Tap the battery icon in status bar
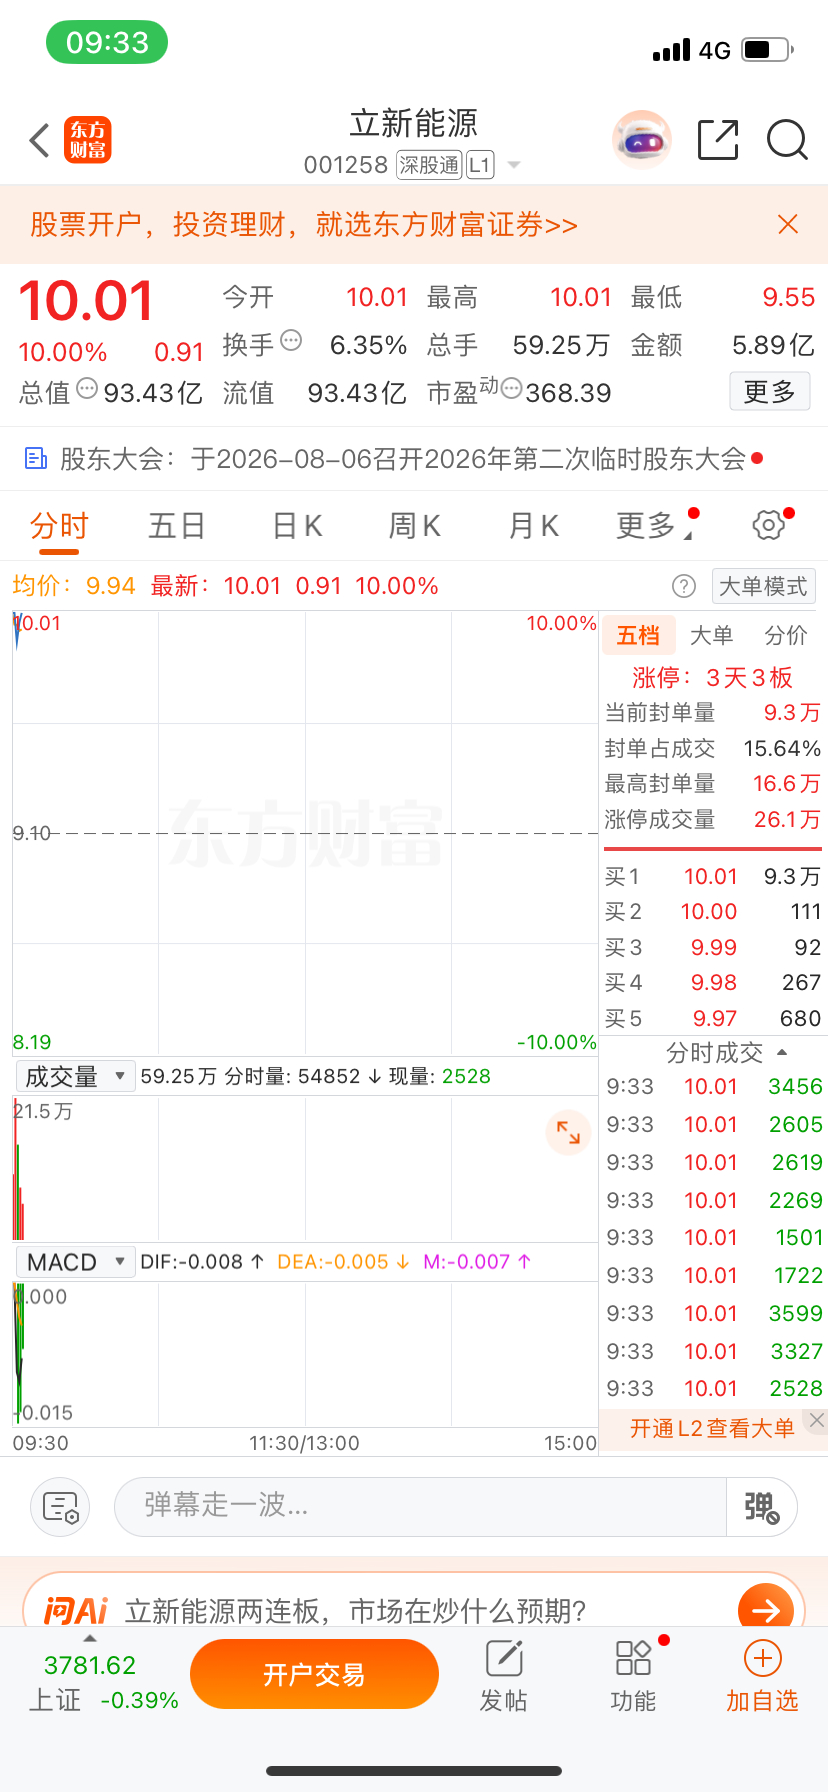This screenshot has width=828, height=1792. tap(768, 49)
